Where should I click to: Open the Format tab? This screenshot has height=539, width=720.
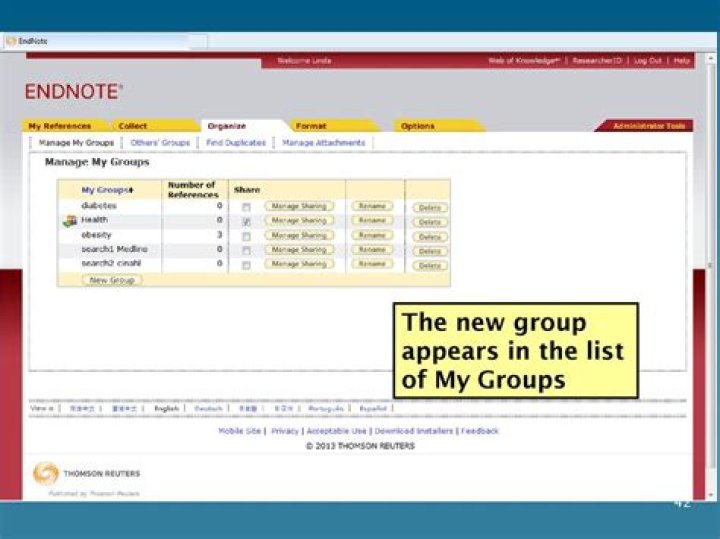click(x=311, y=126)
